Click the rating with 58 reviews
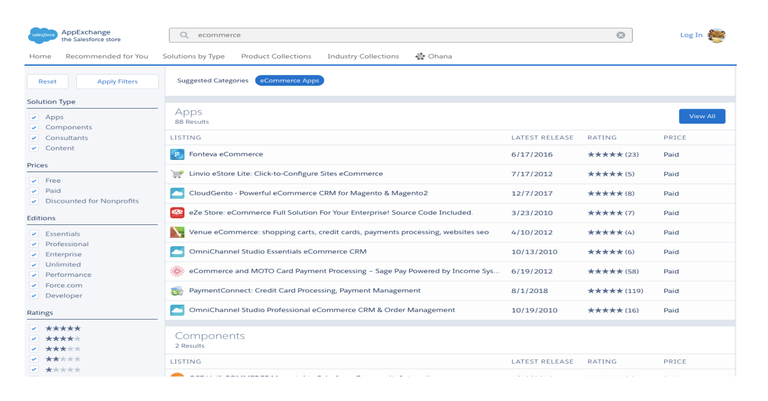The height and width of the screenshot is (401, 768). click(613, 271)
